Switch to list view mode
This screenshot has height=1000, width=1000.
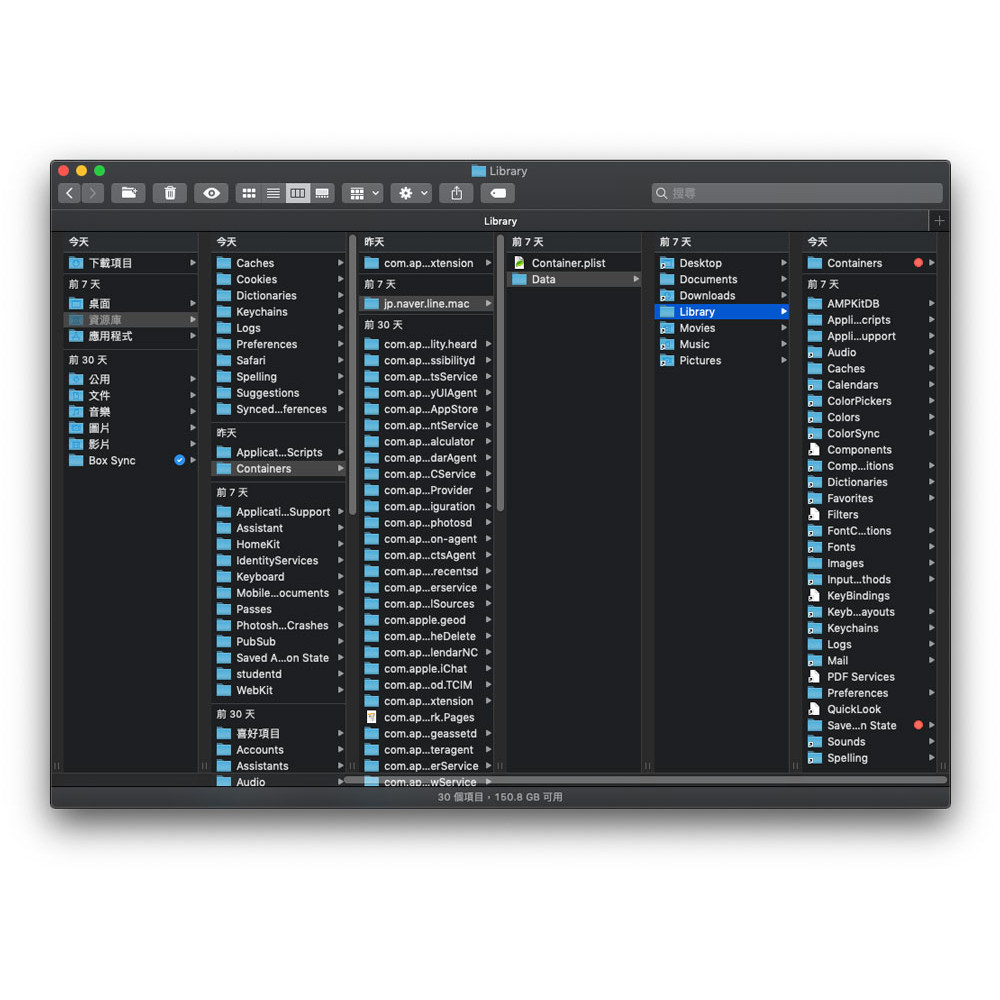[273, 193]
